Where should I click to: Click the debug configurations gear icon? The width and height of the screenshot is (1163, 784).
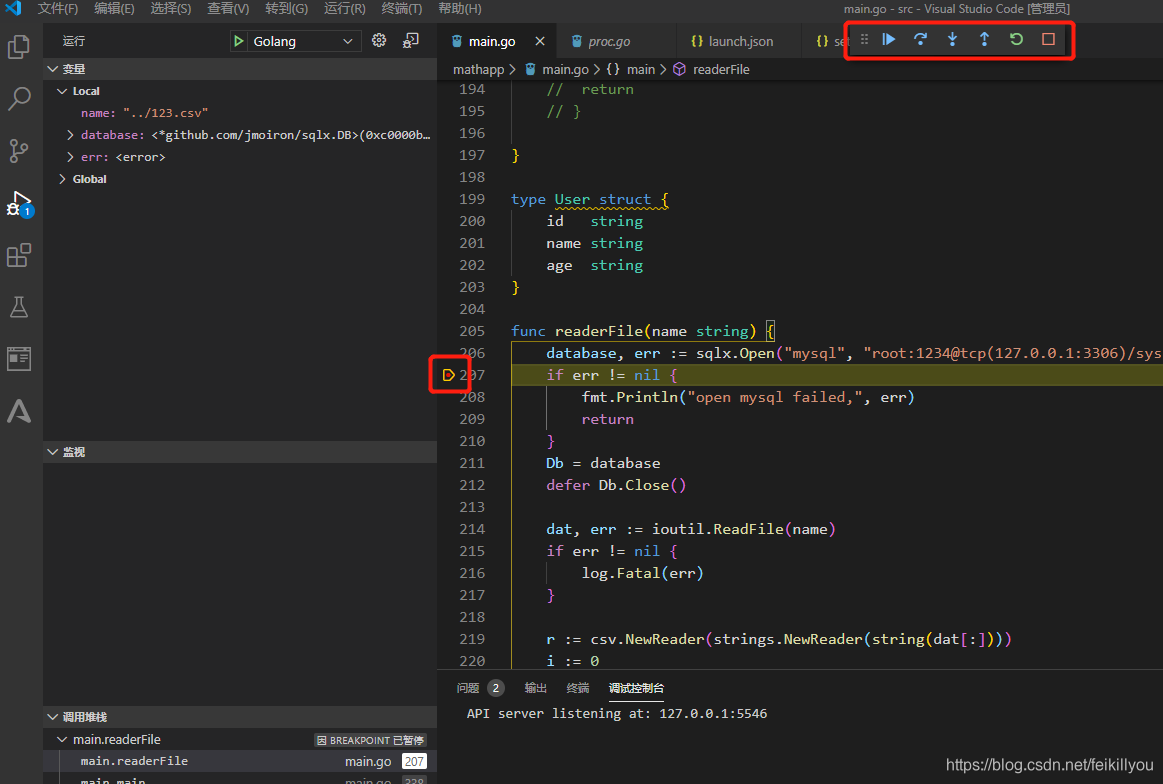tap(378, 40)
